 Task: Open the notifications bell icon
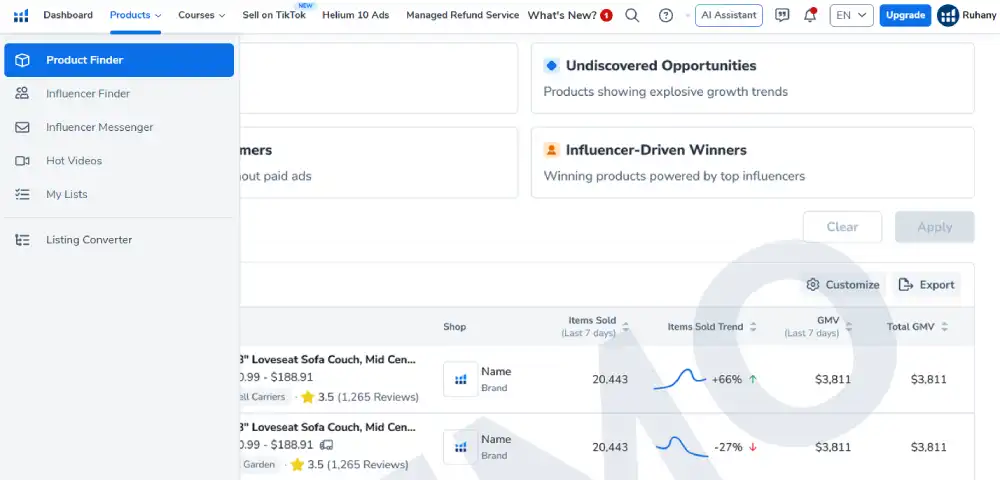click(x=810, y=15)
